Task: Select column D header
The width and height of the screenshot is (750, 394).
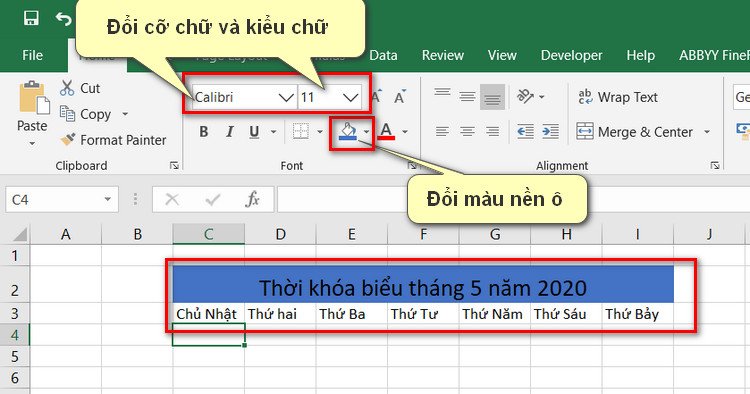Action: (280, 234)
